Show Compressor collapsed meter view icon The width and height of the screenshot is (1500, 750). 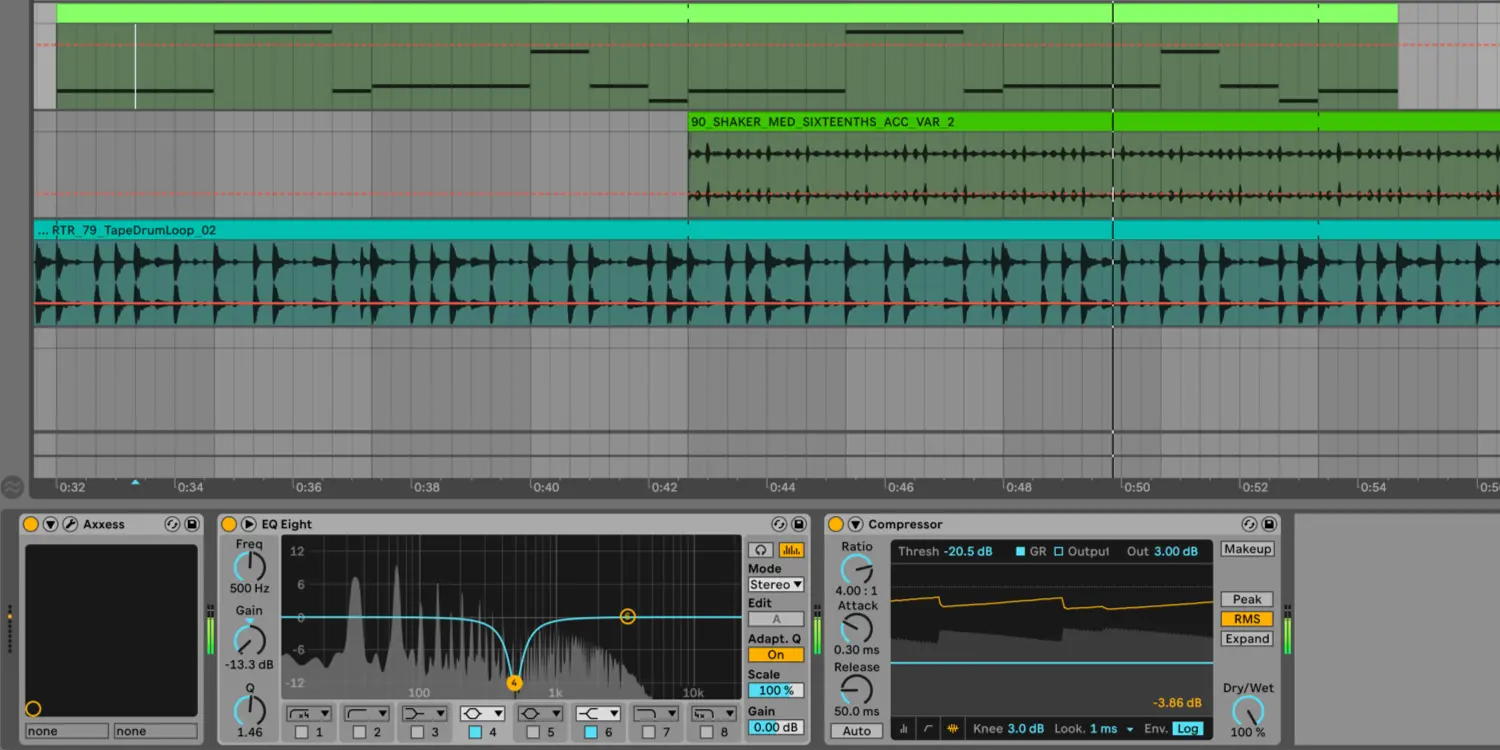pyautogui.click(x=904, y=729)
